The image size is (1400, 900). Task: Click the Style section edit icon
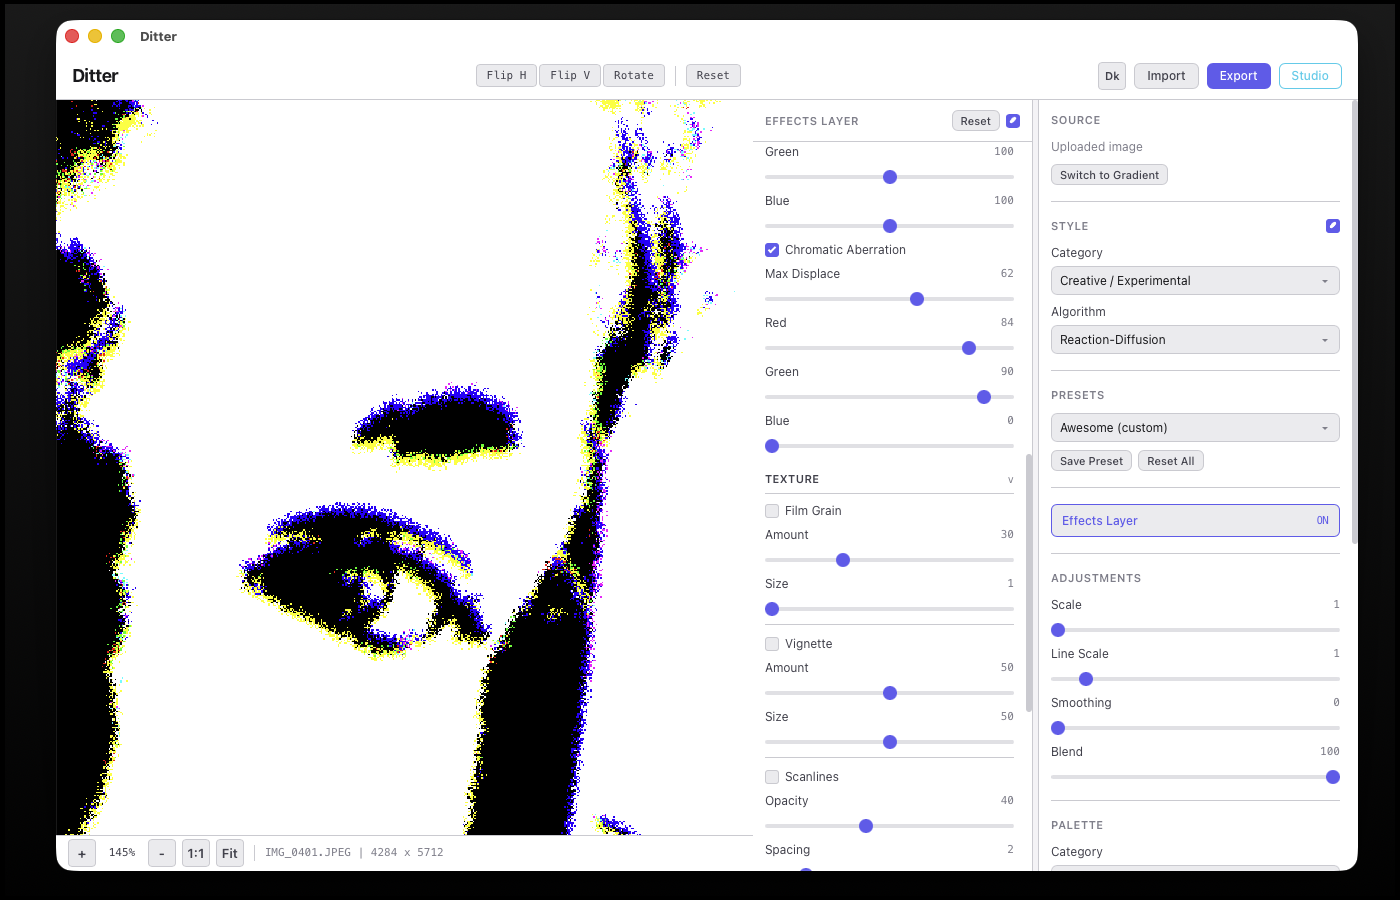(x=1332, y=226)
